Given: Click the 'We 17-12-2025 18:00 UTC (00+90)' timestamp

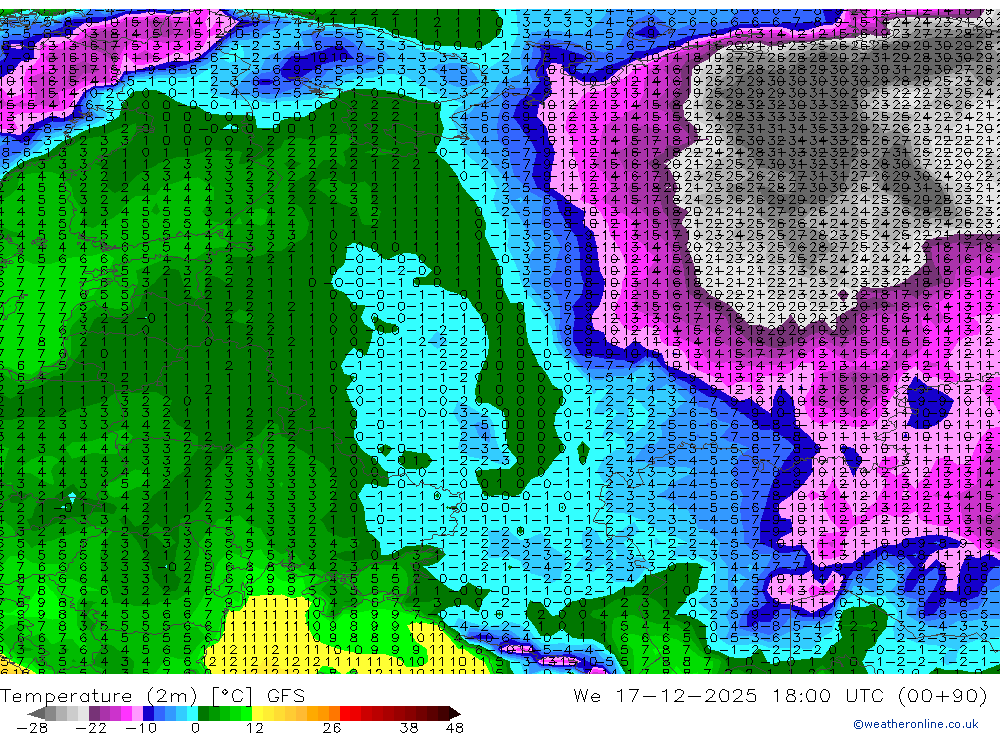Looking at the screenshot, I should 780,695.
